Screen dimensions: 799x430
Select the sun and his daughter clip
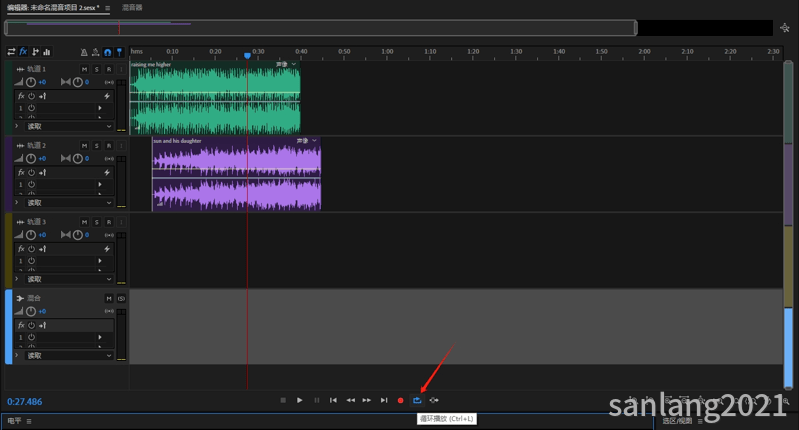pos(236,174)
